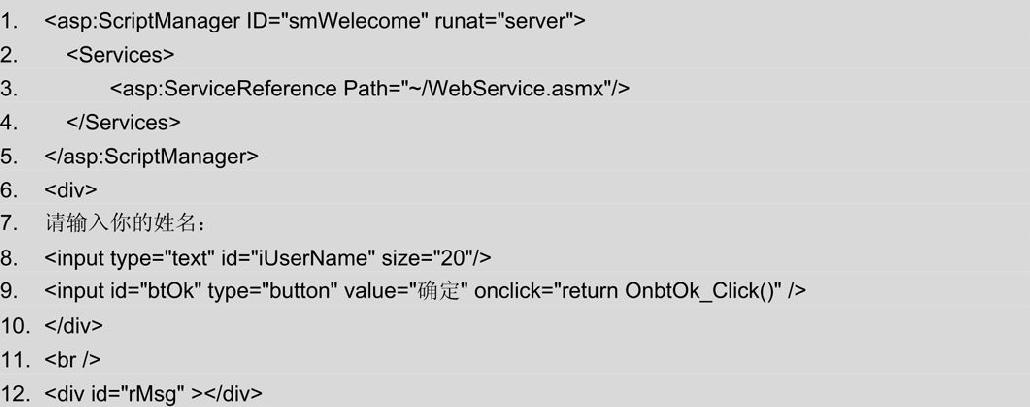The image size is (1030, 407).
Task: Click the asp:ServiceReference tag
Action: coord(223,89)
